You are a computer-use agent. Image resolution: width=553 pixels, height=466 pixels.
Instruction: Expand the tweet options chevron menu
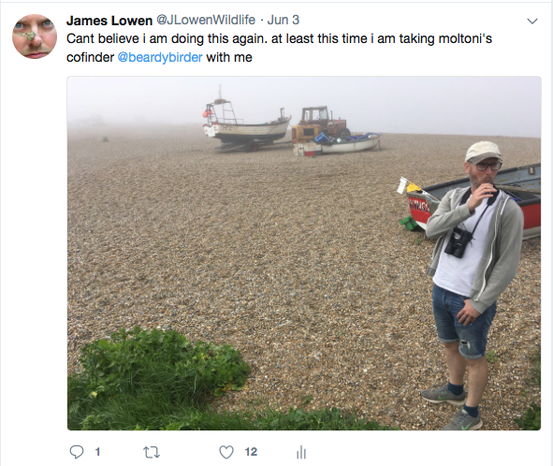(x=532, y=21)
